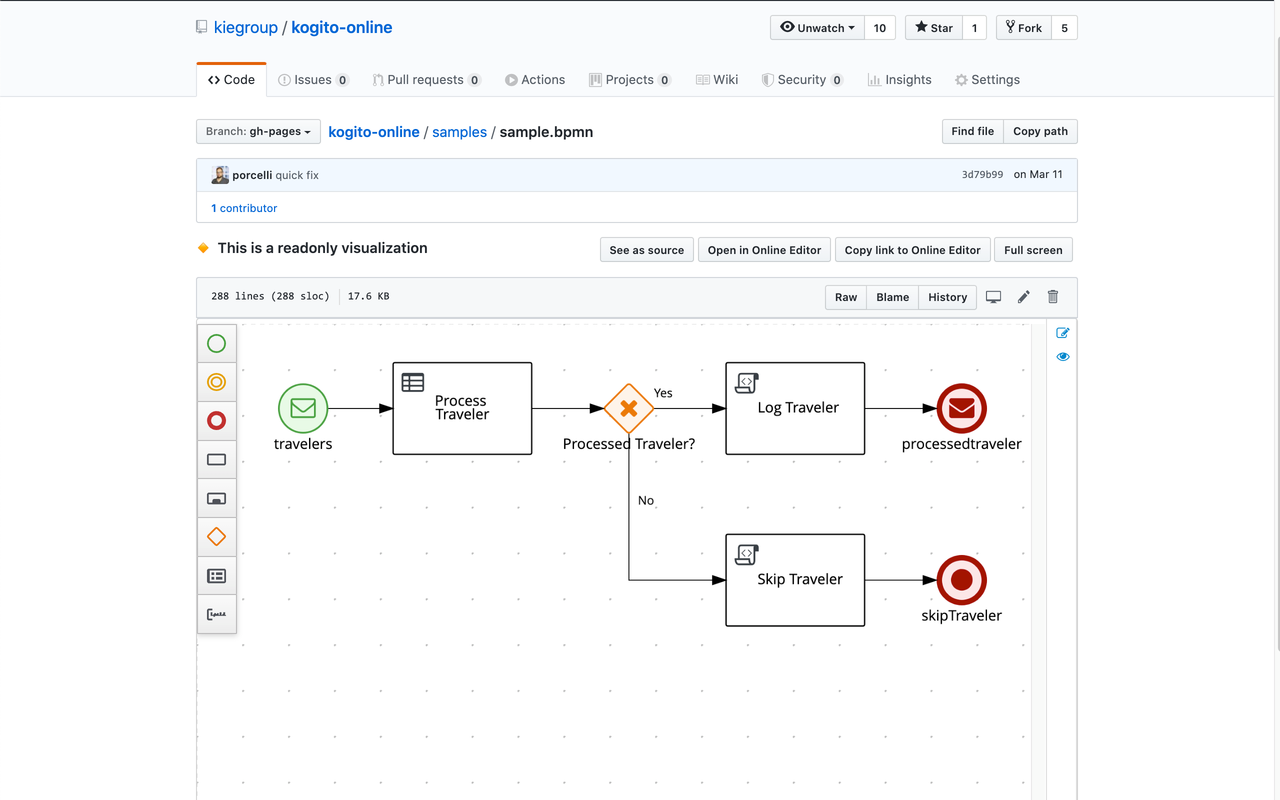Open the stargazers count 1
1280x800 pixels.
tap(975, 28)
